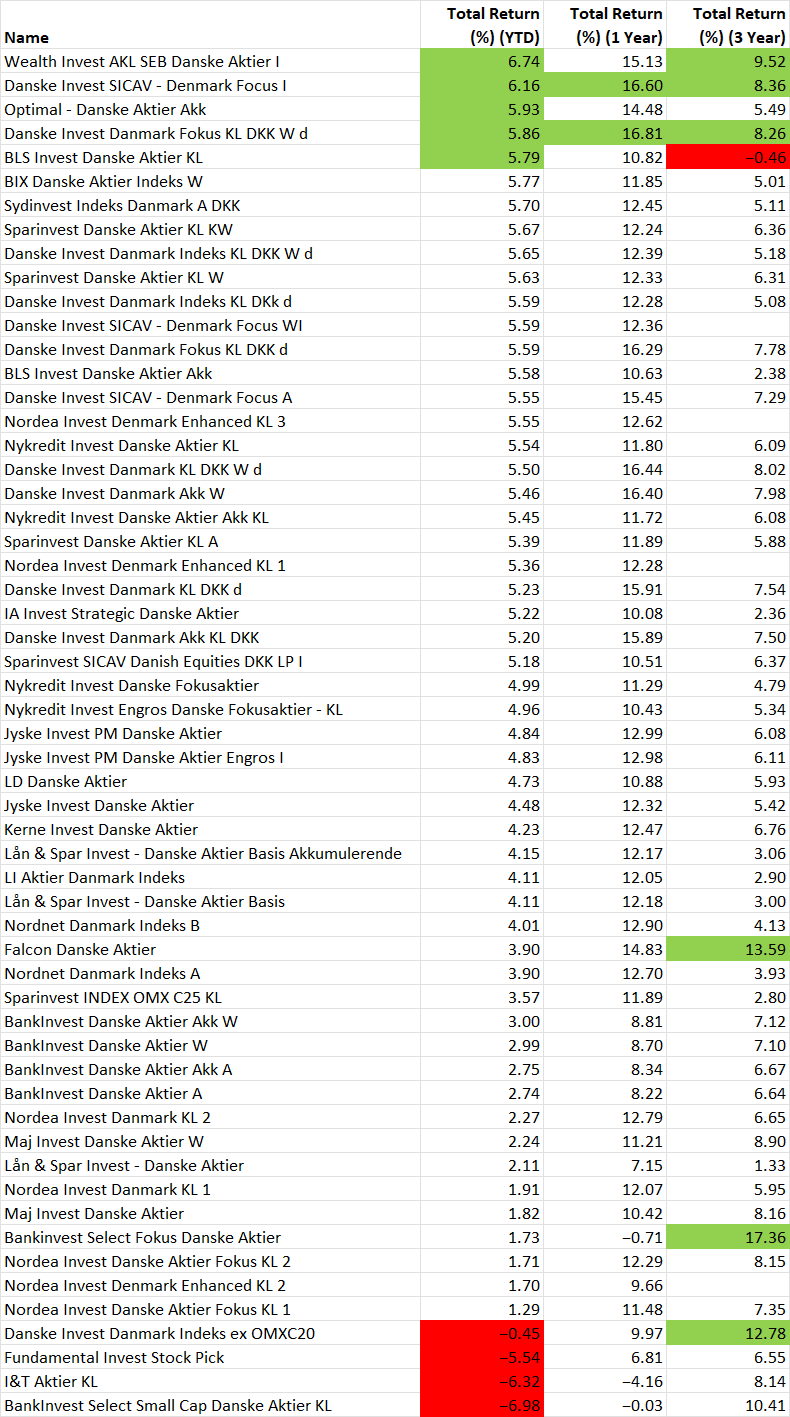Select the Jyske Invest Danske Aktier cell
This screenshot has height=1417, width=790.
(211, 805)
